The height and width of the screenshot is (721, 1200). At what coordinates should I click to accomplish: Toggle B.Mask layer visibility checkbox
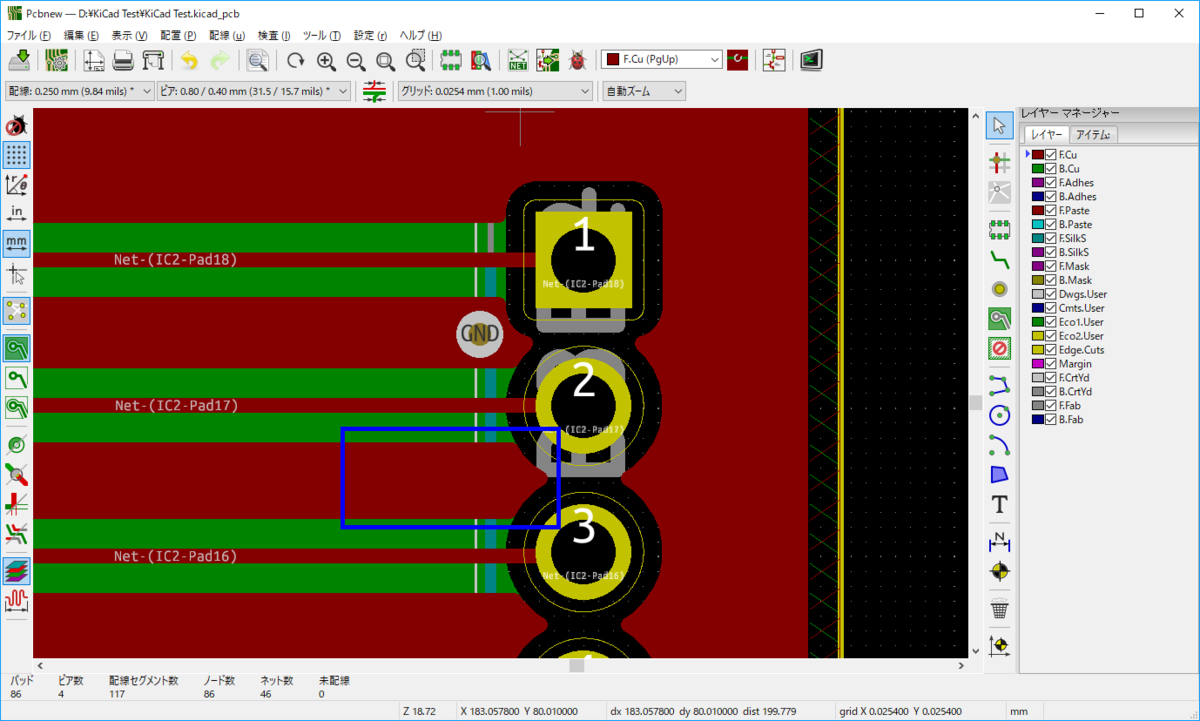point(1051,281)
